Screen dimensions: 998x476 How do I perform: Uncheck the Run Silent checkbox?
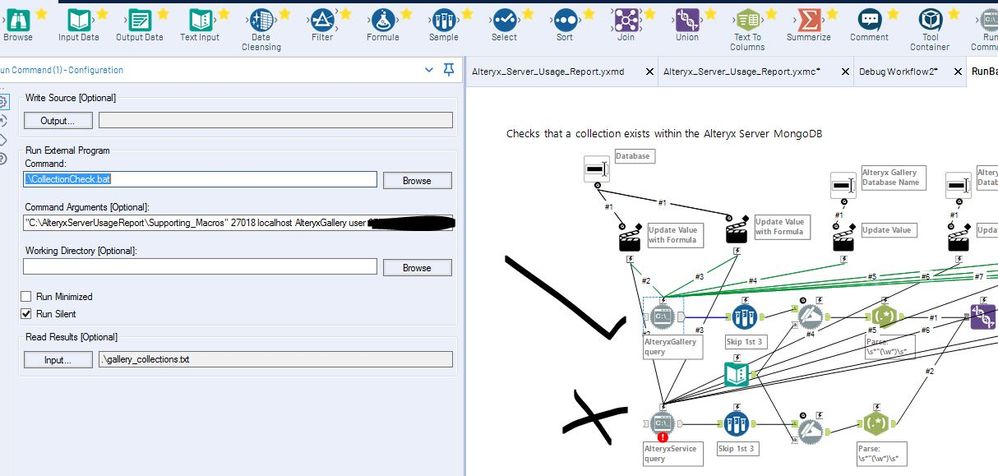point(26,314)
